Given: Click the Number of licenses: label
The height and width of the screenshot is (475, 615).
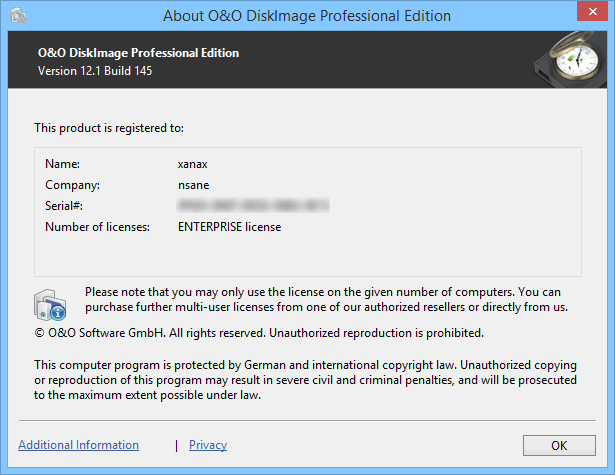Looking at the screenshot, I should [97, 227].
